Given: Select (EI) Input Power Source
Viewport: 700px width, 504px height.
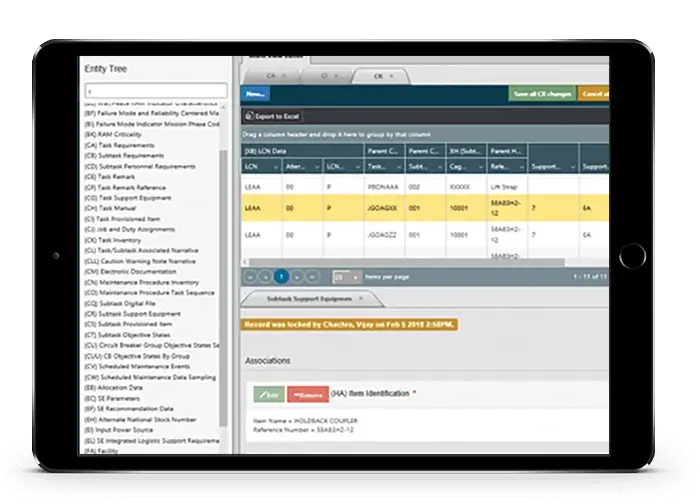Looking at the screenshot, I should 119,430.
